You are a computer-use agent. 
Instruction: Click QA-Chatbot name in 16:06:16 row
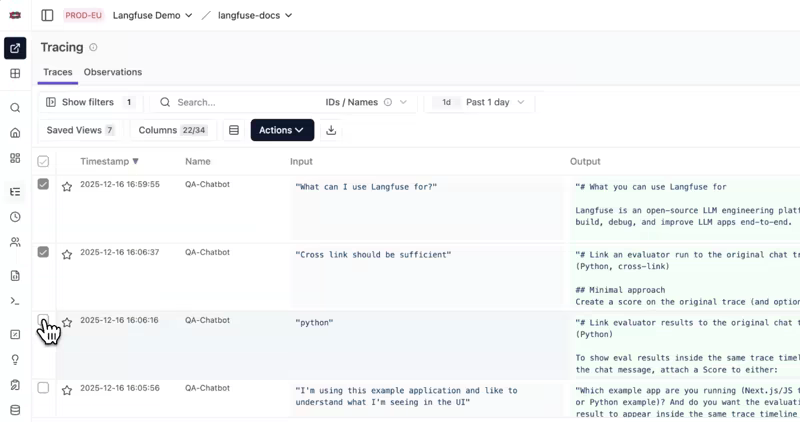(x=207, y=320)
